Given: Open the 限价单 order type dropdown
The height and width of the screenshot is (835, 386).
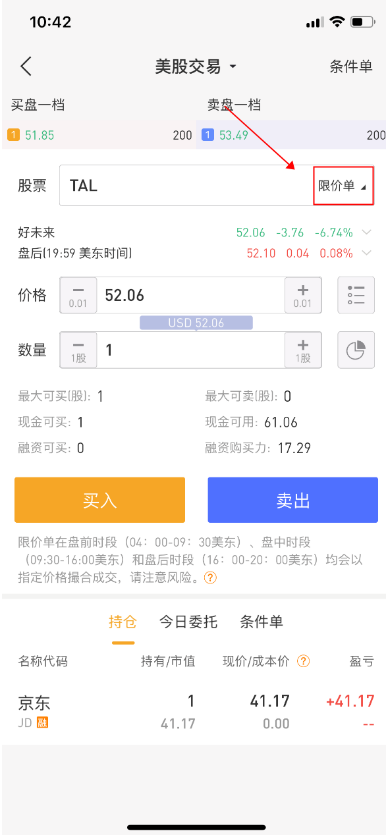Looking at the screenshot, I should (x=343, y=186).
